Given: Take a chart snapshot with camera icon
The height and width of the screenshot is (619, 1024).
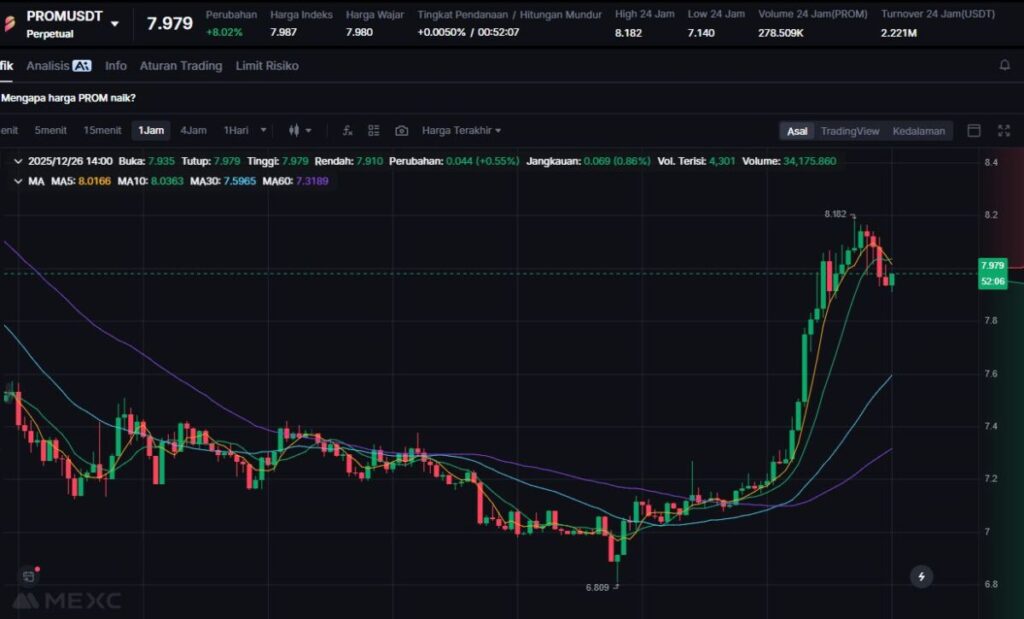Looking at the screenshot, I should tap(401, 131).
